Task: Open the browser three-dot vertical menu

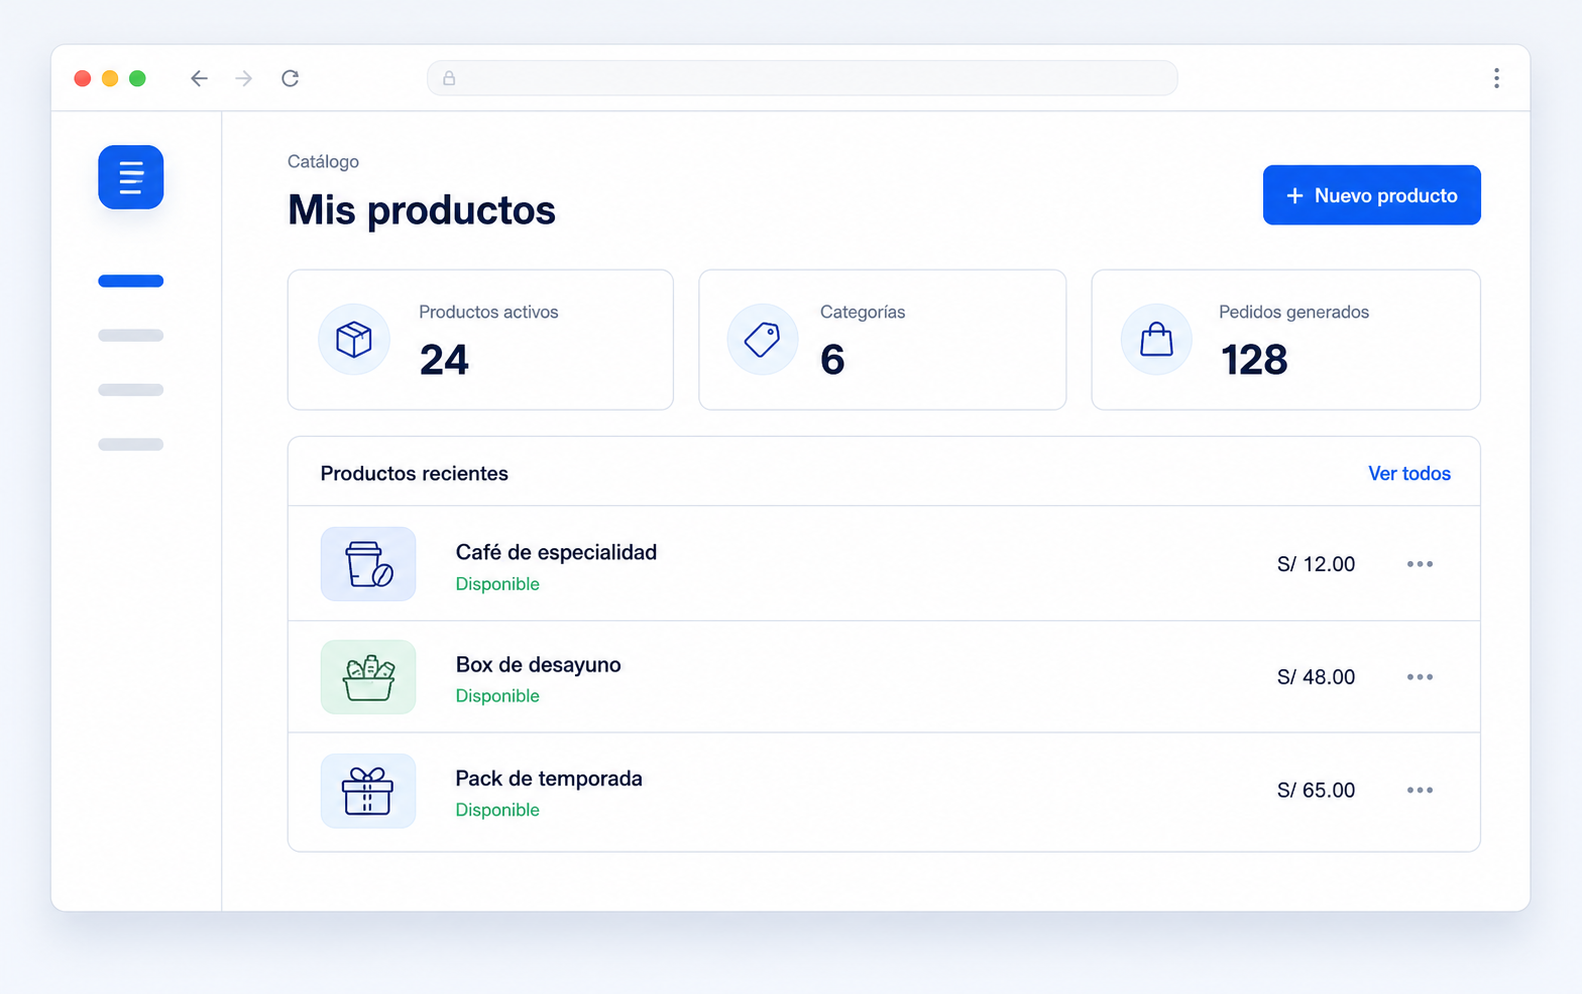Action: 1496,78
